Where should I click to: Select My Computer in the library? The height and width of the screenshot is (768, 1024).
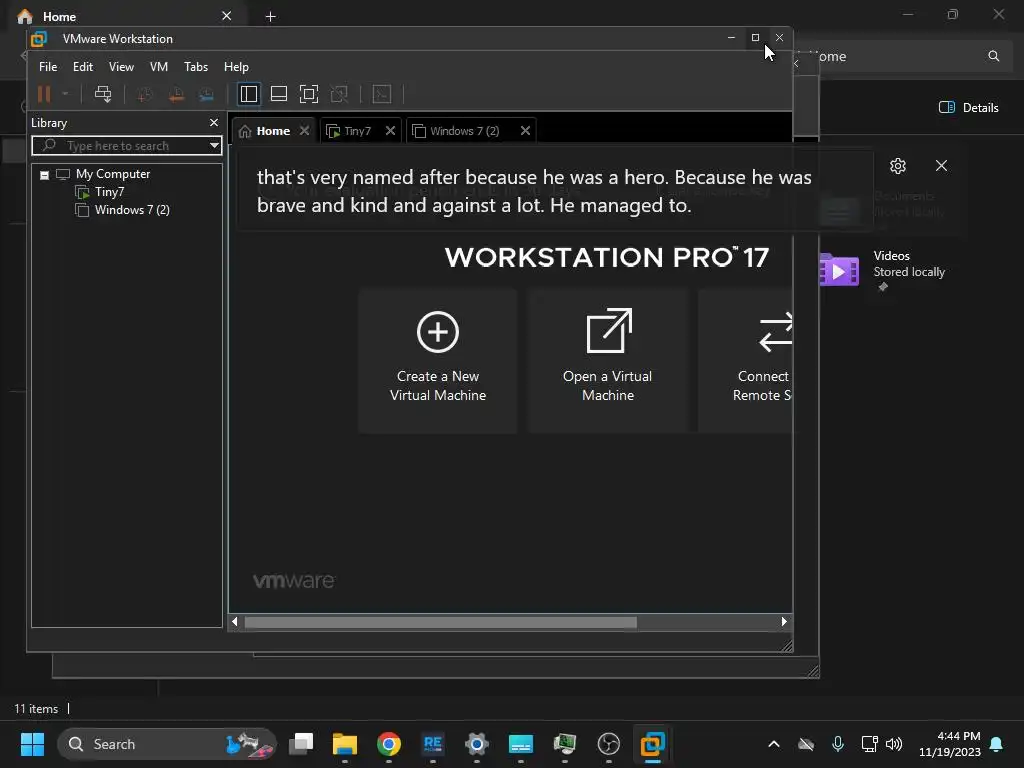pos(112,174)
